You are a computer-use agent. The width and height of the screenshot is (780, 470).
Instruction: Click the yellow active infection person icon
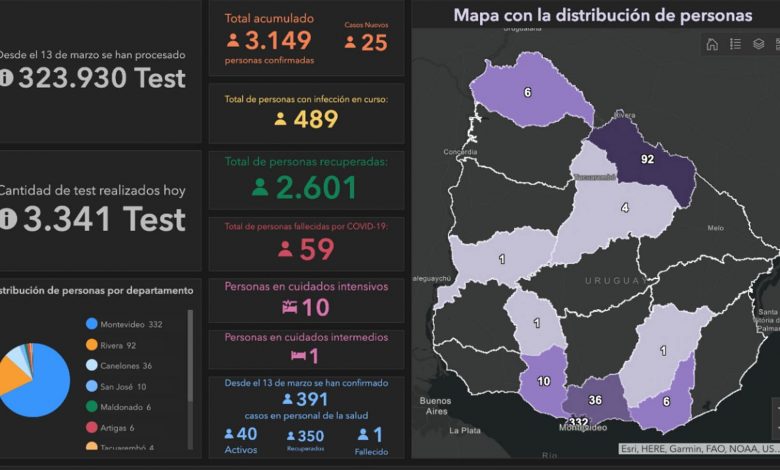tap(280, 119)
